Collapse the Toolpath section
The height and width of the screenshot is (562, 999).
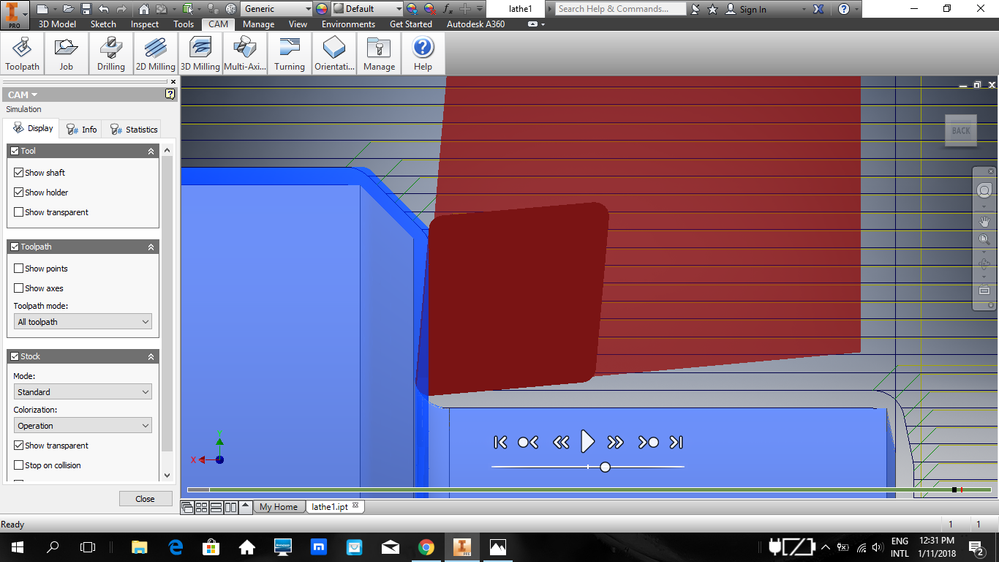151,247
